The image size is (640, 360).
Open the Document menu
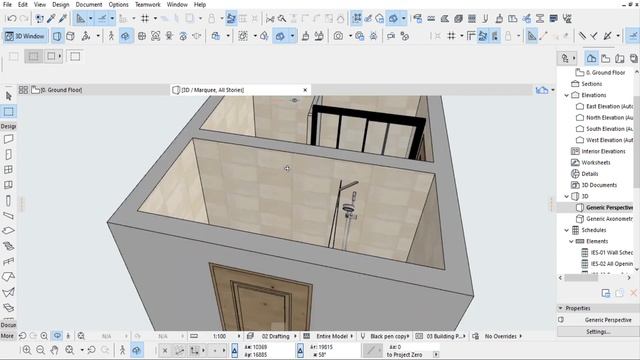pos(89,4)
